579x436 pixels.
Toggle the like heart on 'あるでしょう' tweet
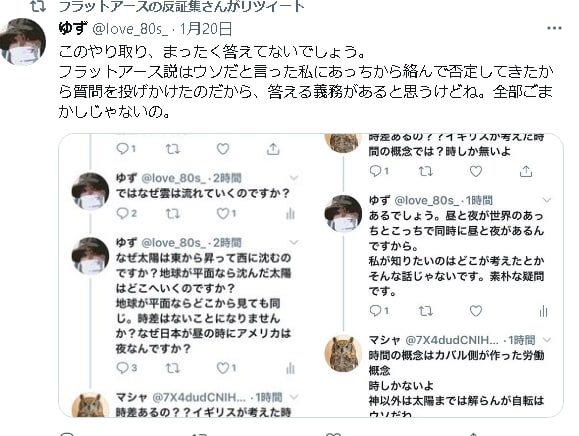click(476, 311)
